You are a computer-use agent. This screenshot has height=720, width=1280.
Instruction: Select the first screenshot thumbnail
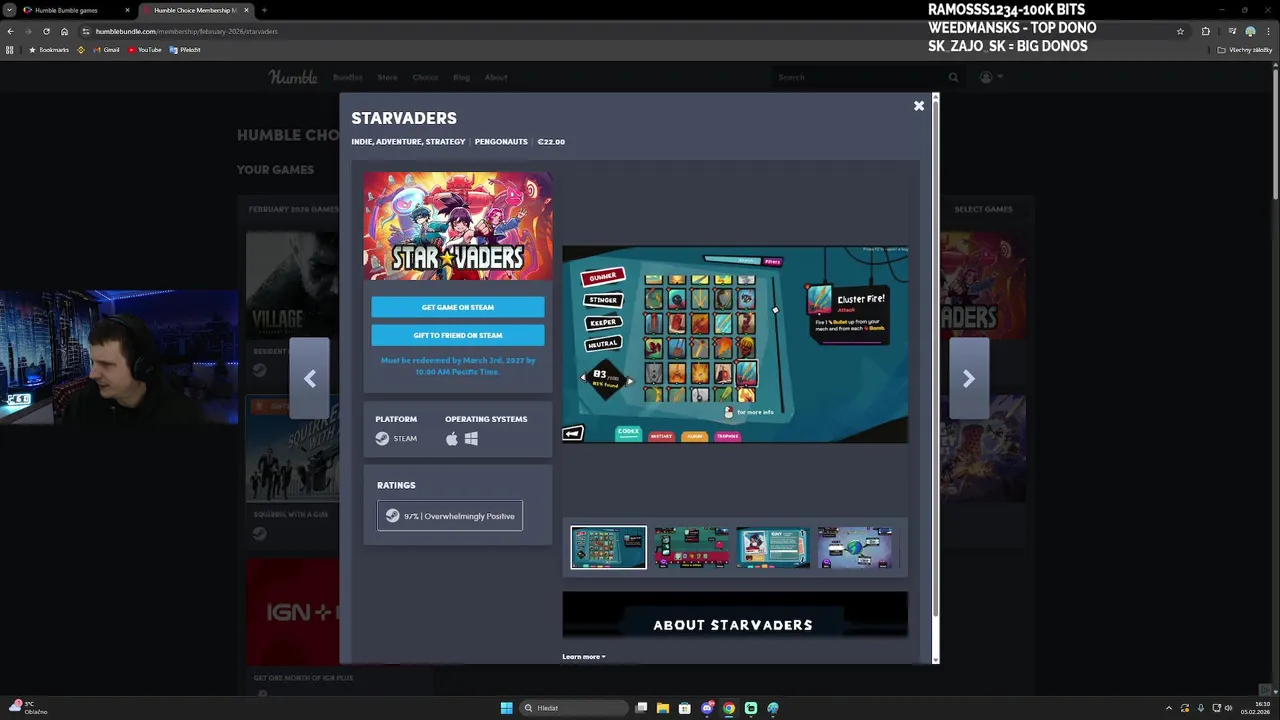click(x=608, y=547)
